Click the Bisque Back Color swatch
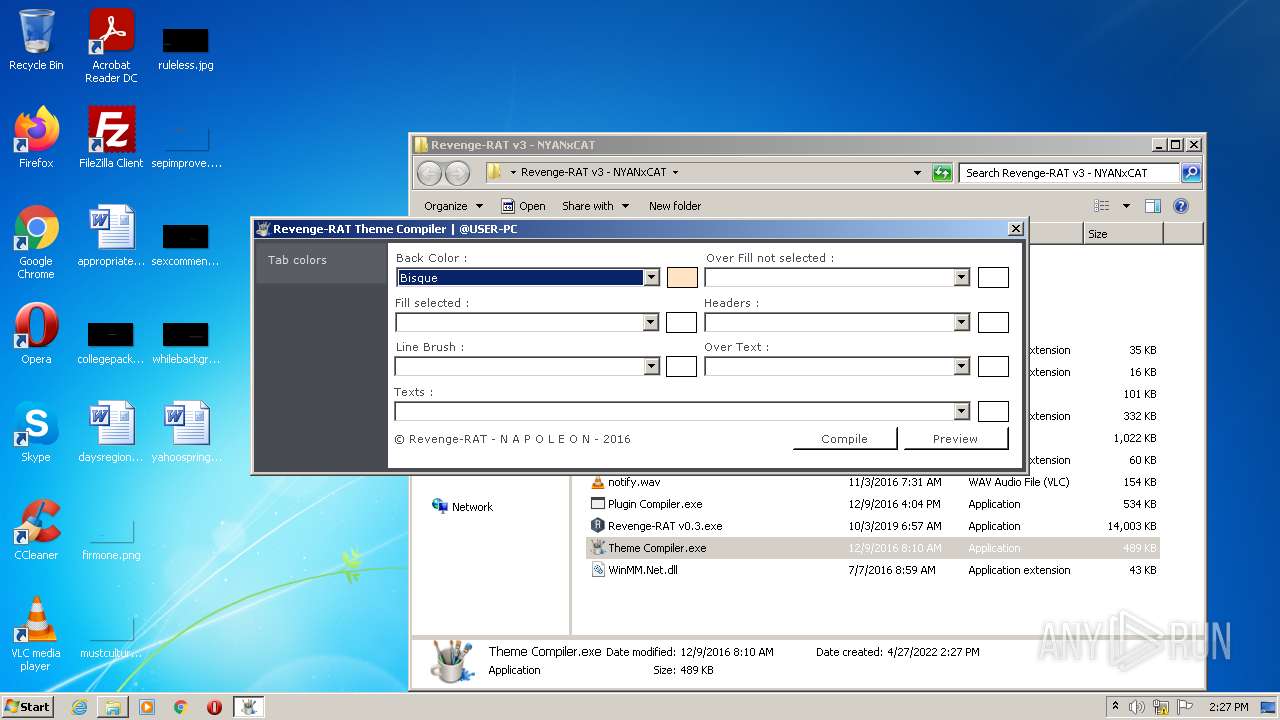 pyautogui.click(x=682, y=278)
